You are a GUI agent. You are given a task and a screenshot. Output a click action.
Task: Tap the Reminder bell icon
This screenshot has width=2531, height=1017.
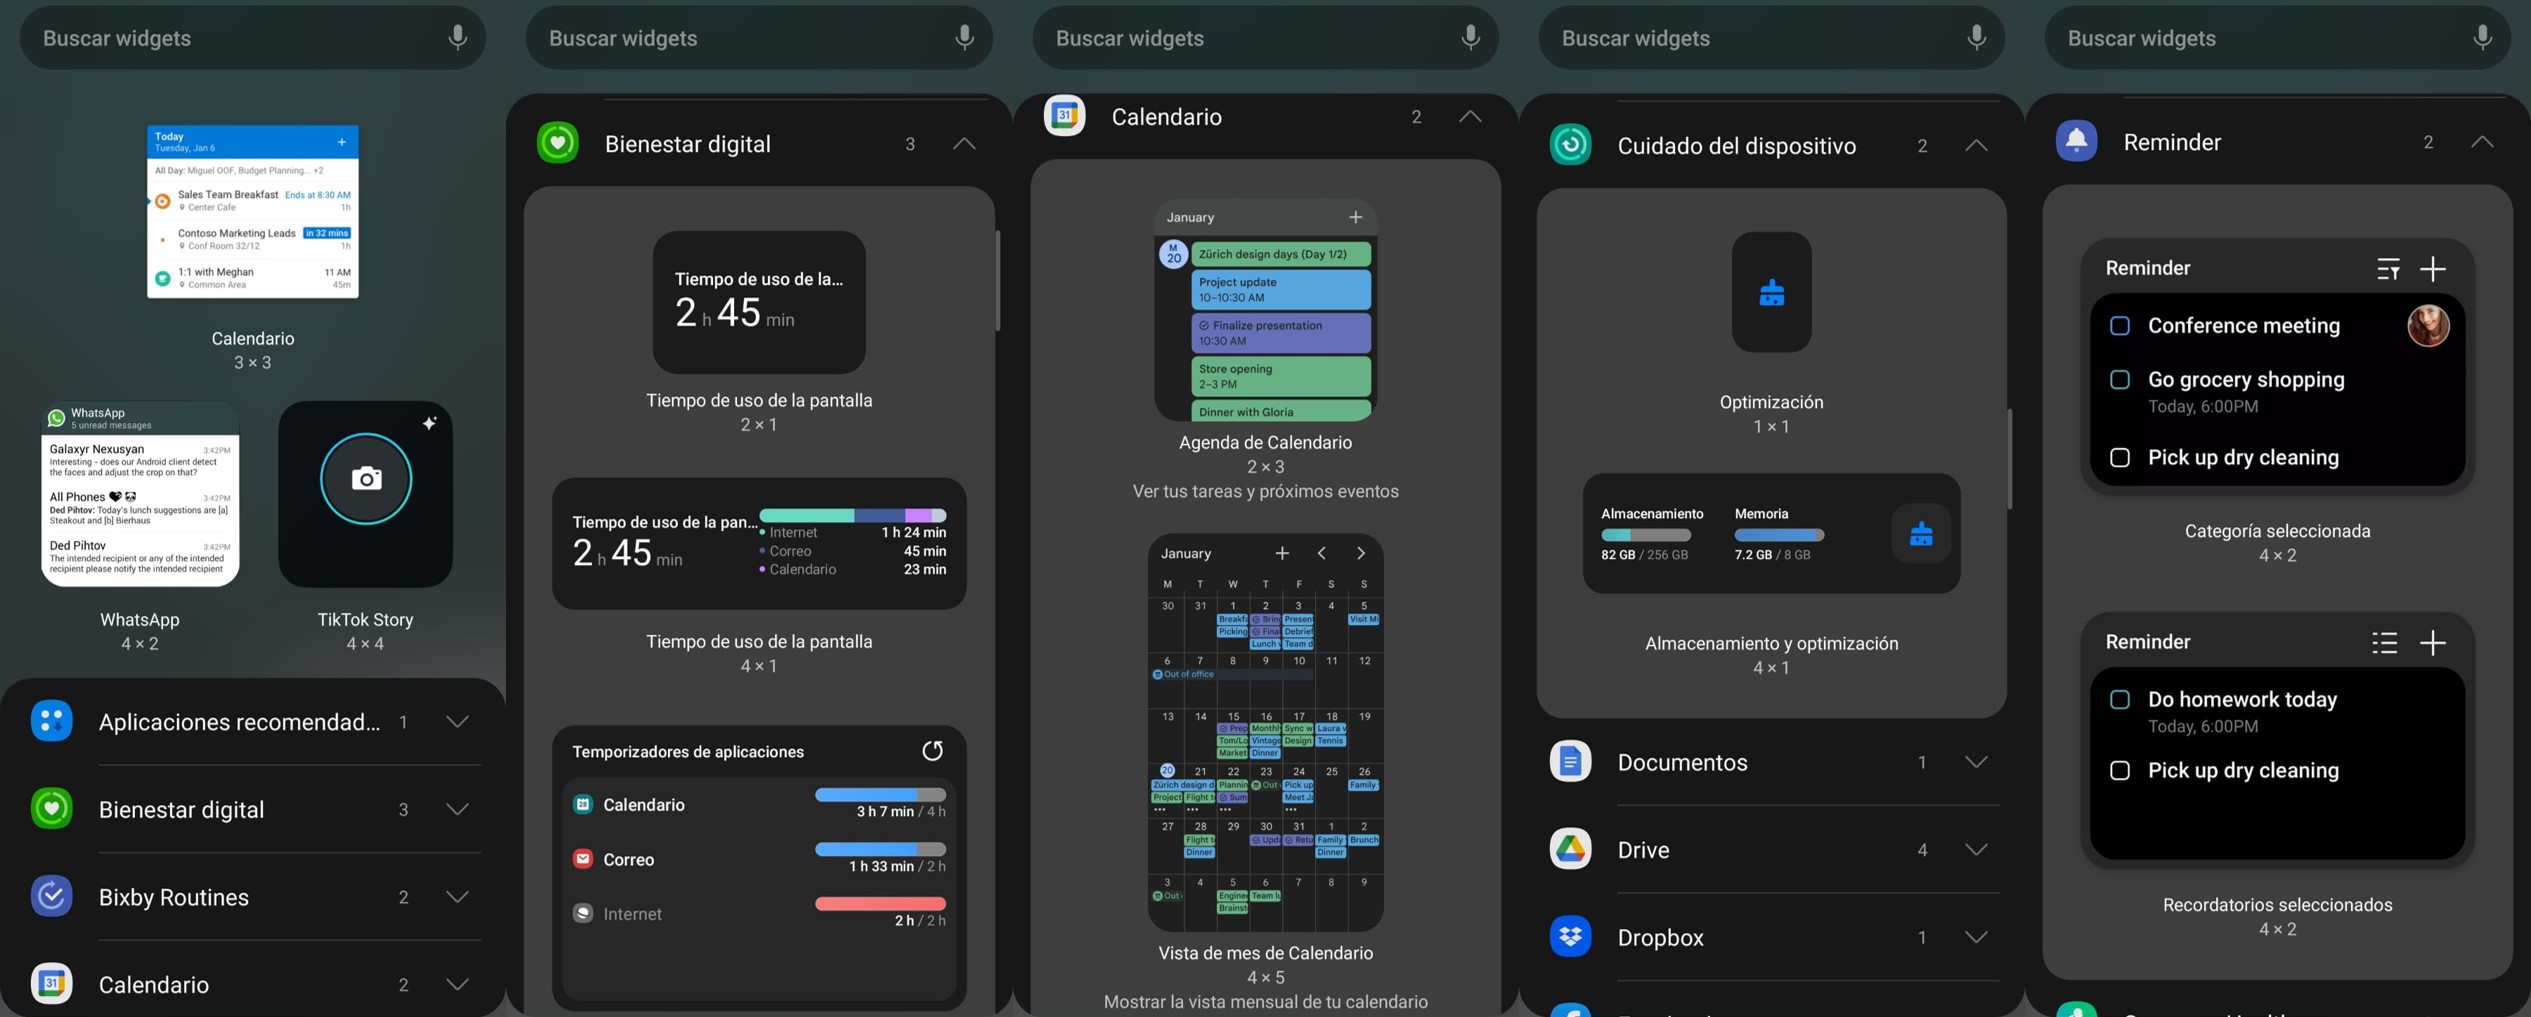2077,141
